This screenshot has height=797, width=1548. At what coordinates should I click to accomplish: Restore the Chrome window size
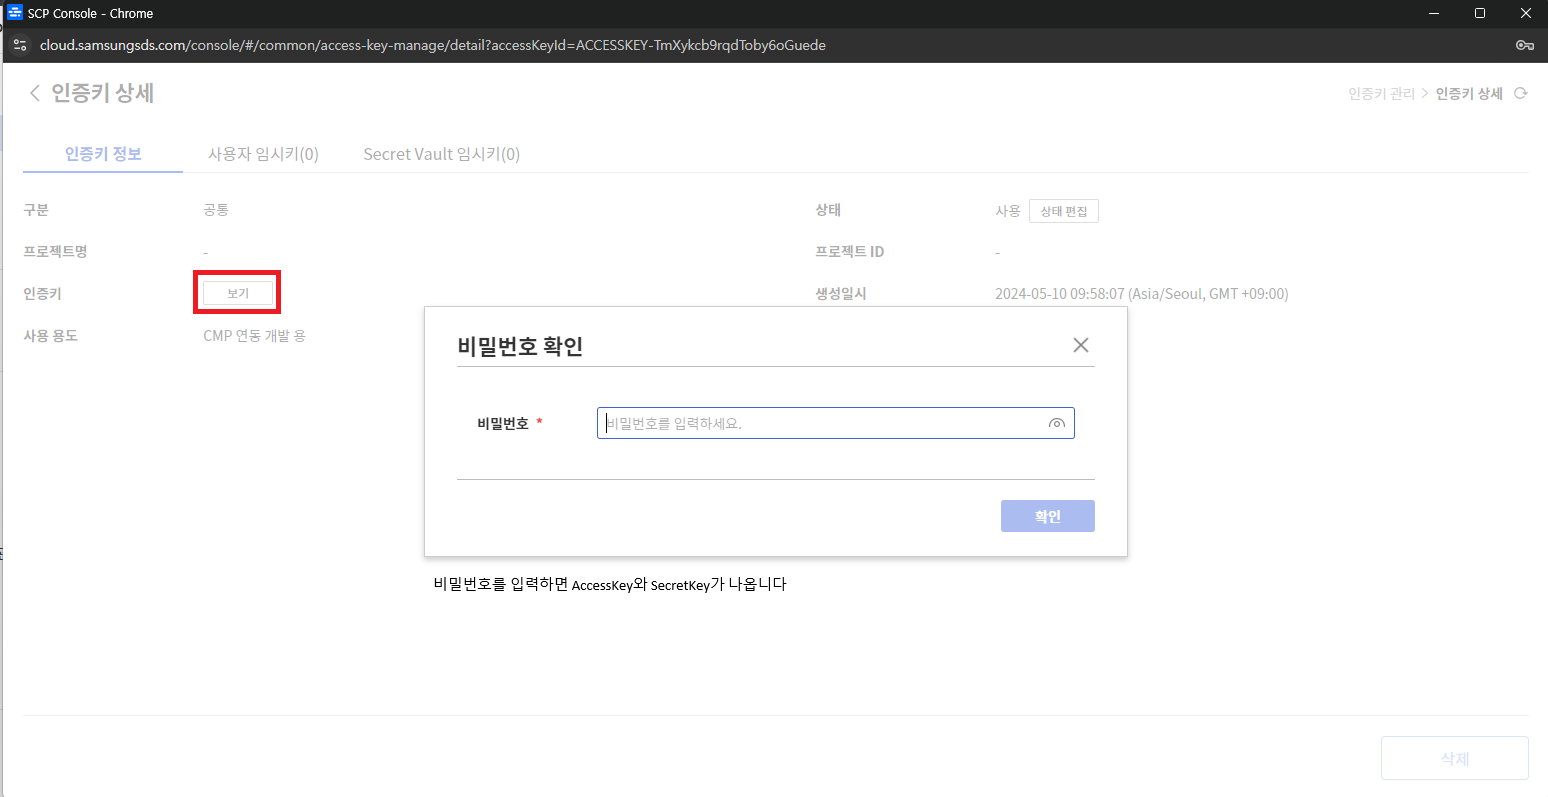tap(1480, 13)
